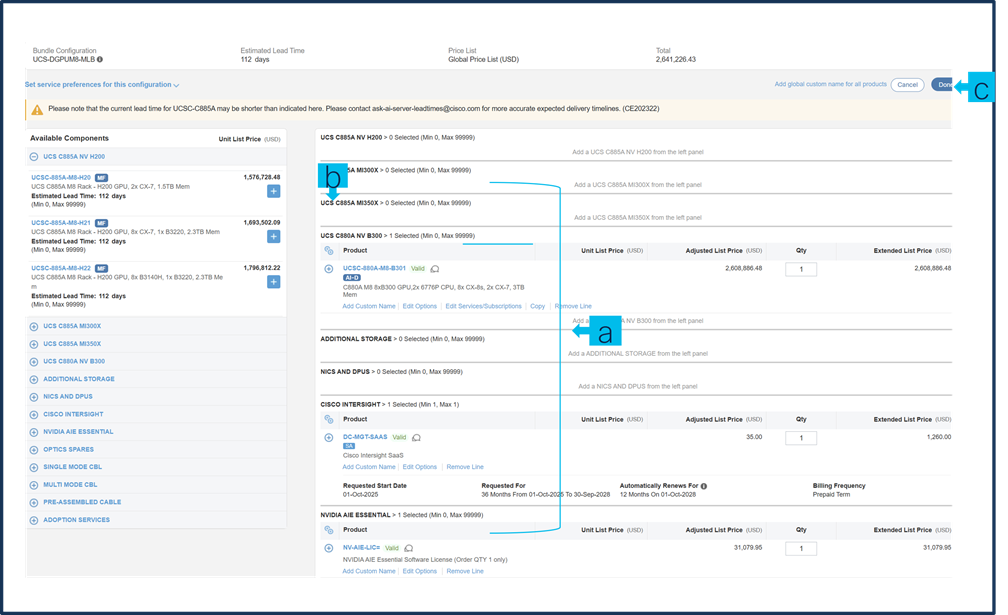This screenshot has height=615, width=1008.
Task: Click the AI-D badge under UCSC-880A-M8-B301
Action: [x=352, y=278]
